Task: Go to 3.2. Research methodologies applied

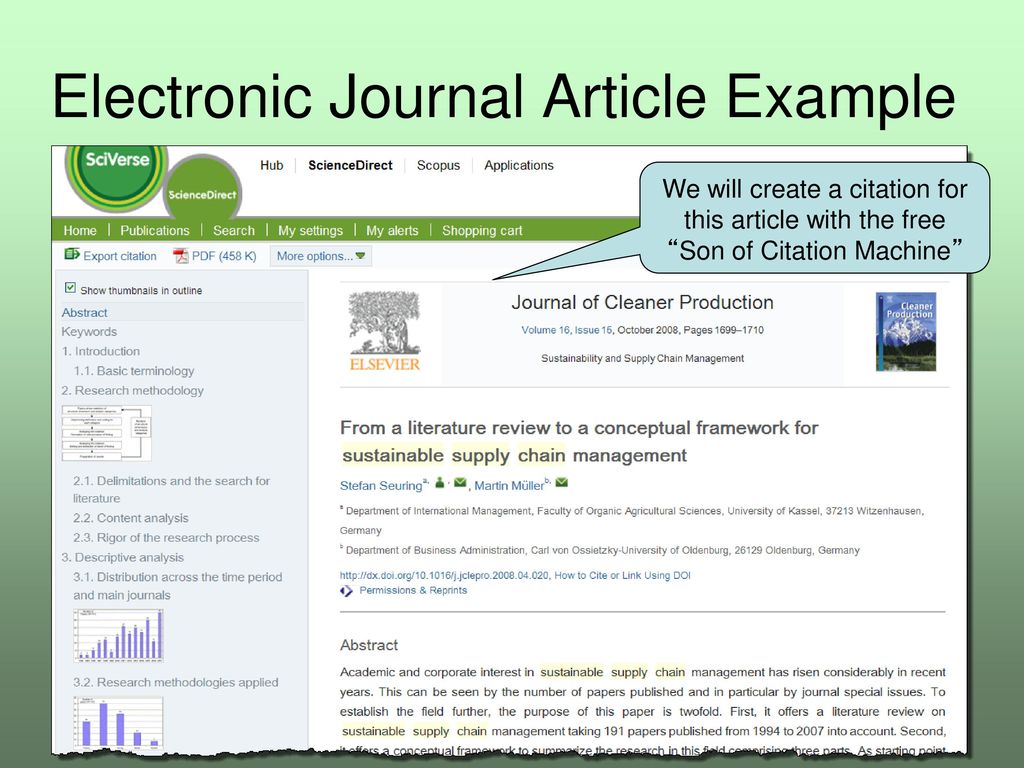Action: 176,682
